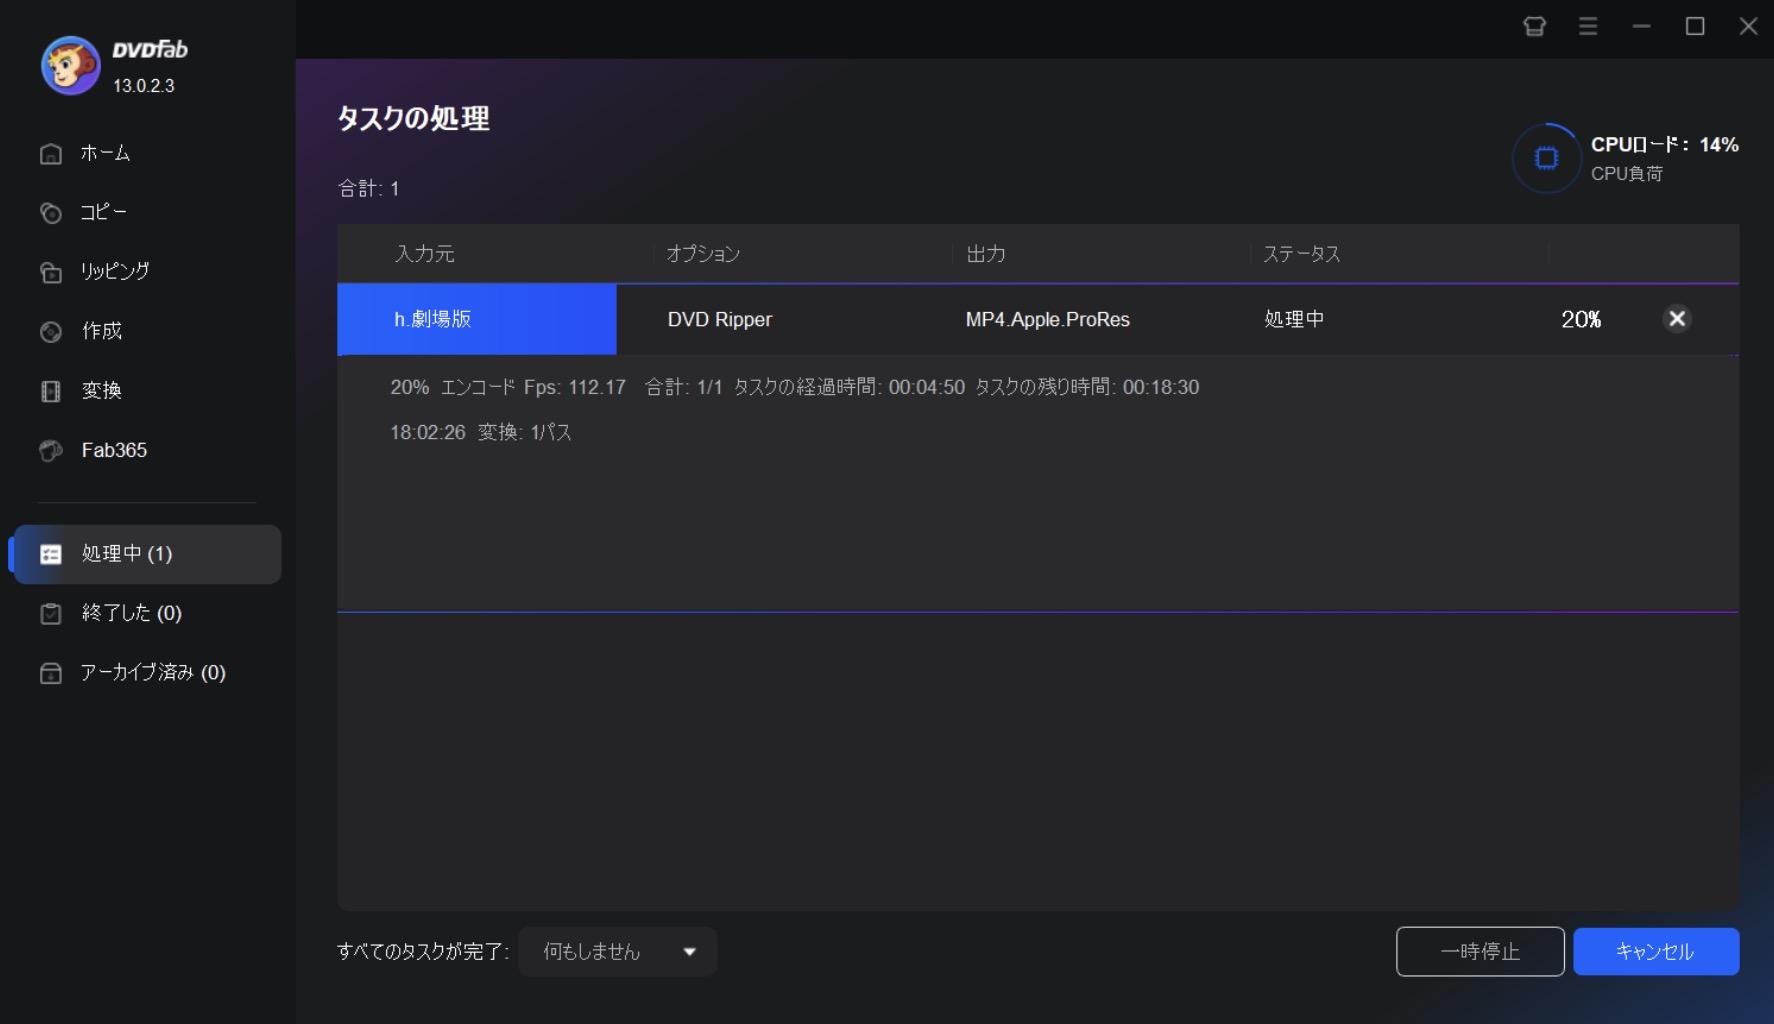
Task: Switch to コピー module
Action: coord(103,212)
